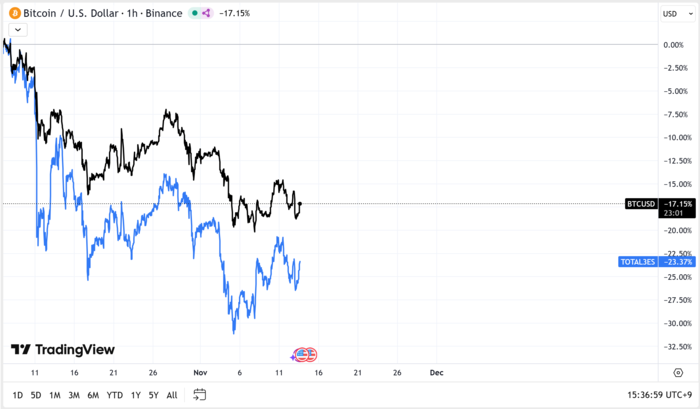The image size is (700, 409).
Task: Open chart settings gear icon
Action: (x=678, y=371)
